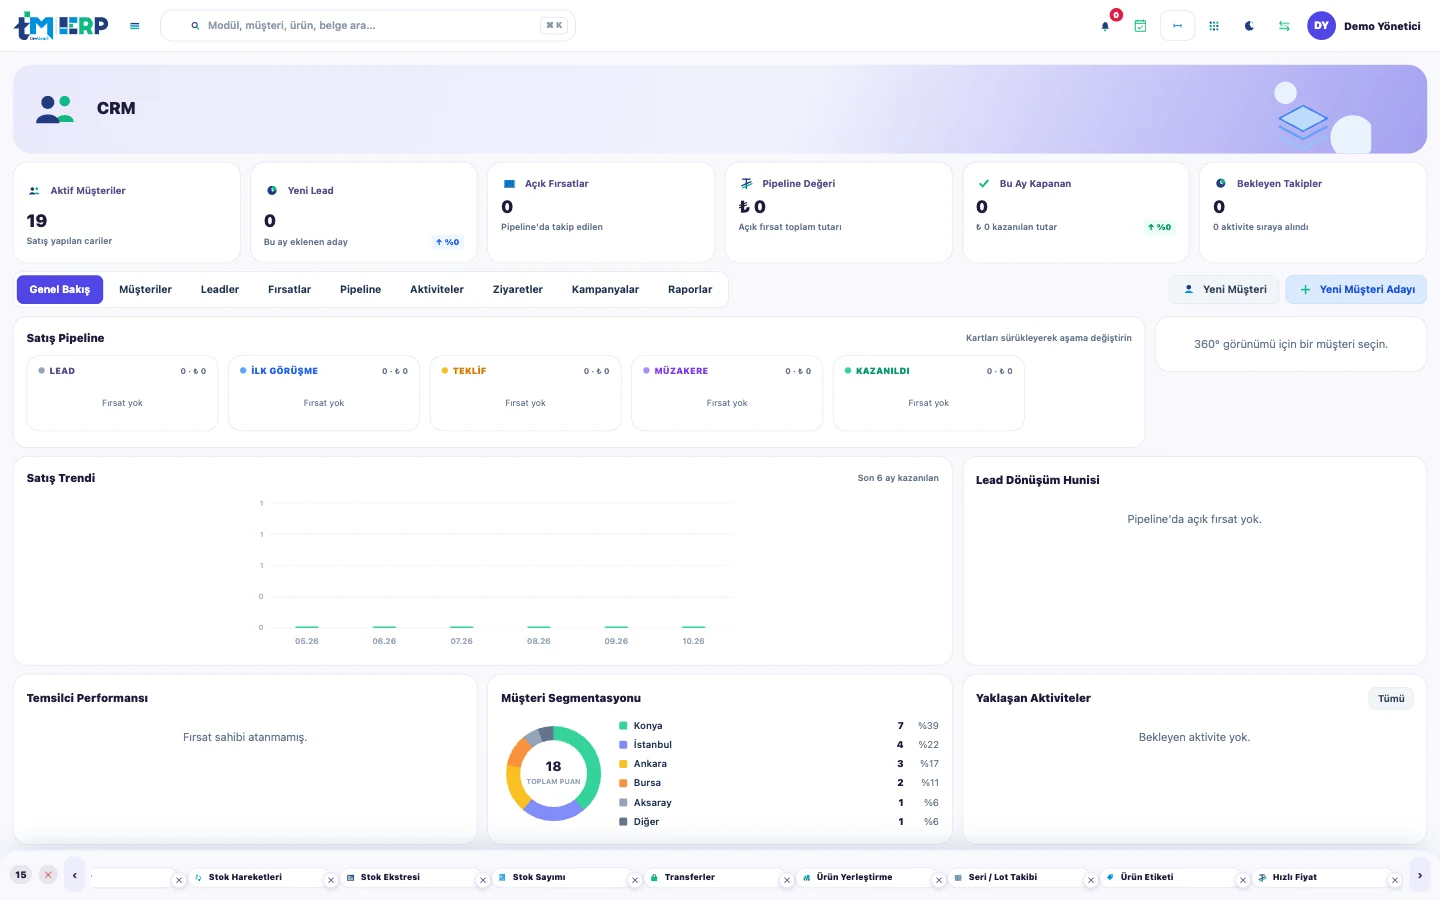Open the Aktiviteler tab
The height and width of the screenshot is (900, 1440).
pos(437,290)
